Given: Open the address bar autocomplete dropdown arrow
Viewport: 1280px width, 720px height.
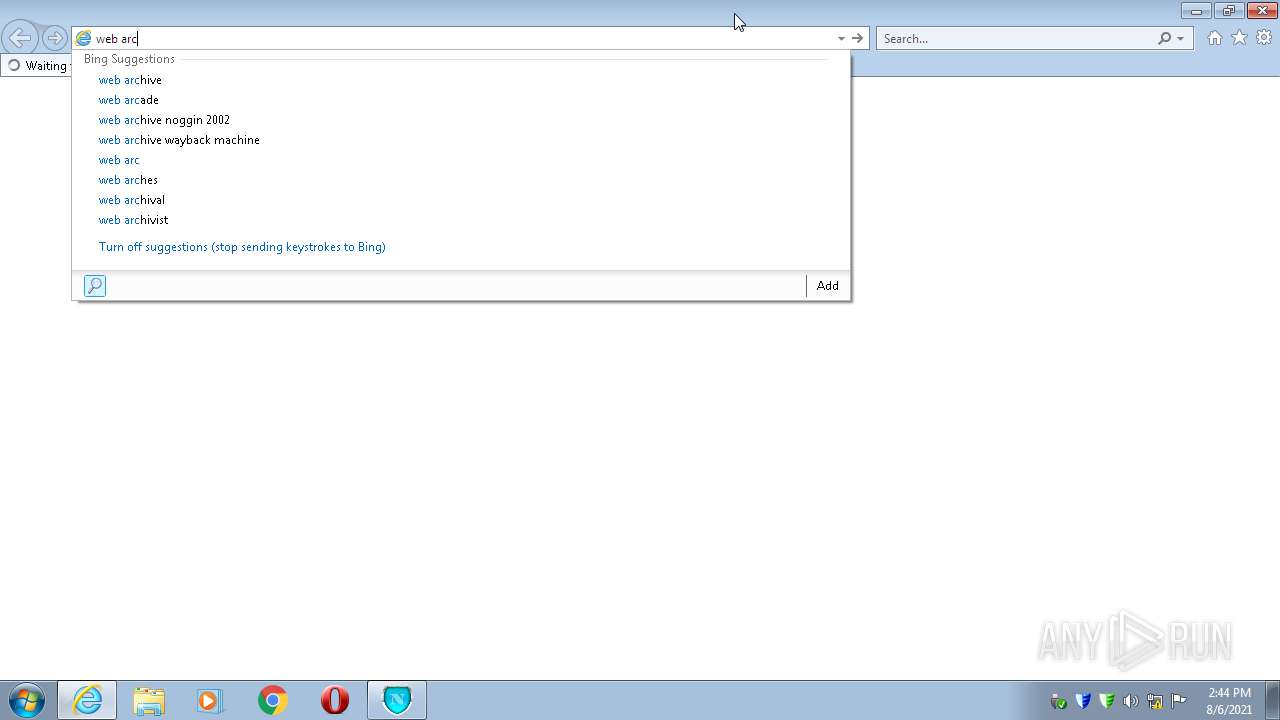Looking at the screenshot, I should point(841,38).
